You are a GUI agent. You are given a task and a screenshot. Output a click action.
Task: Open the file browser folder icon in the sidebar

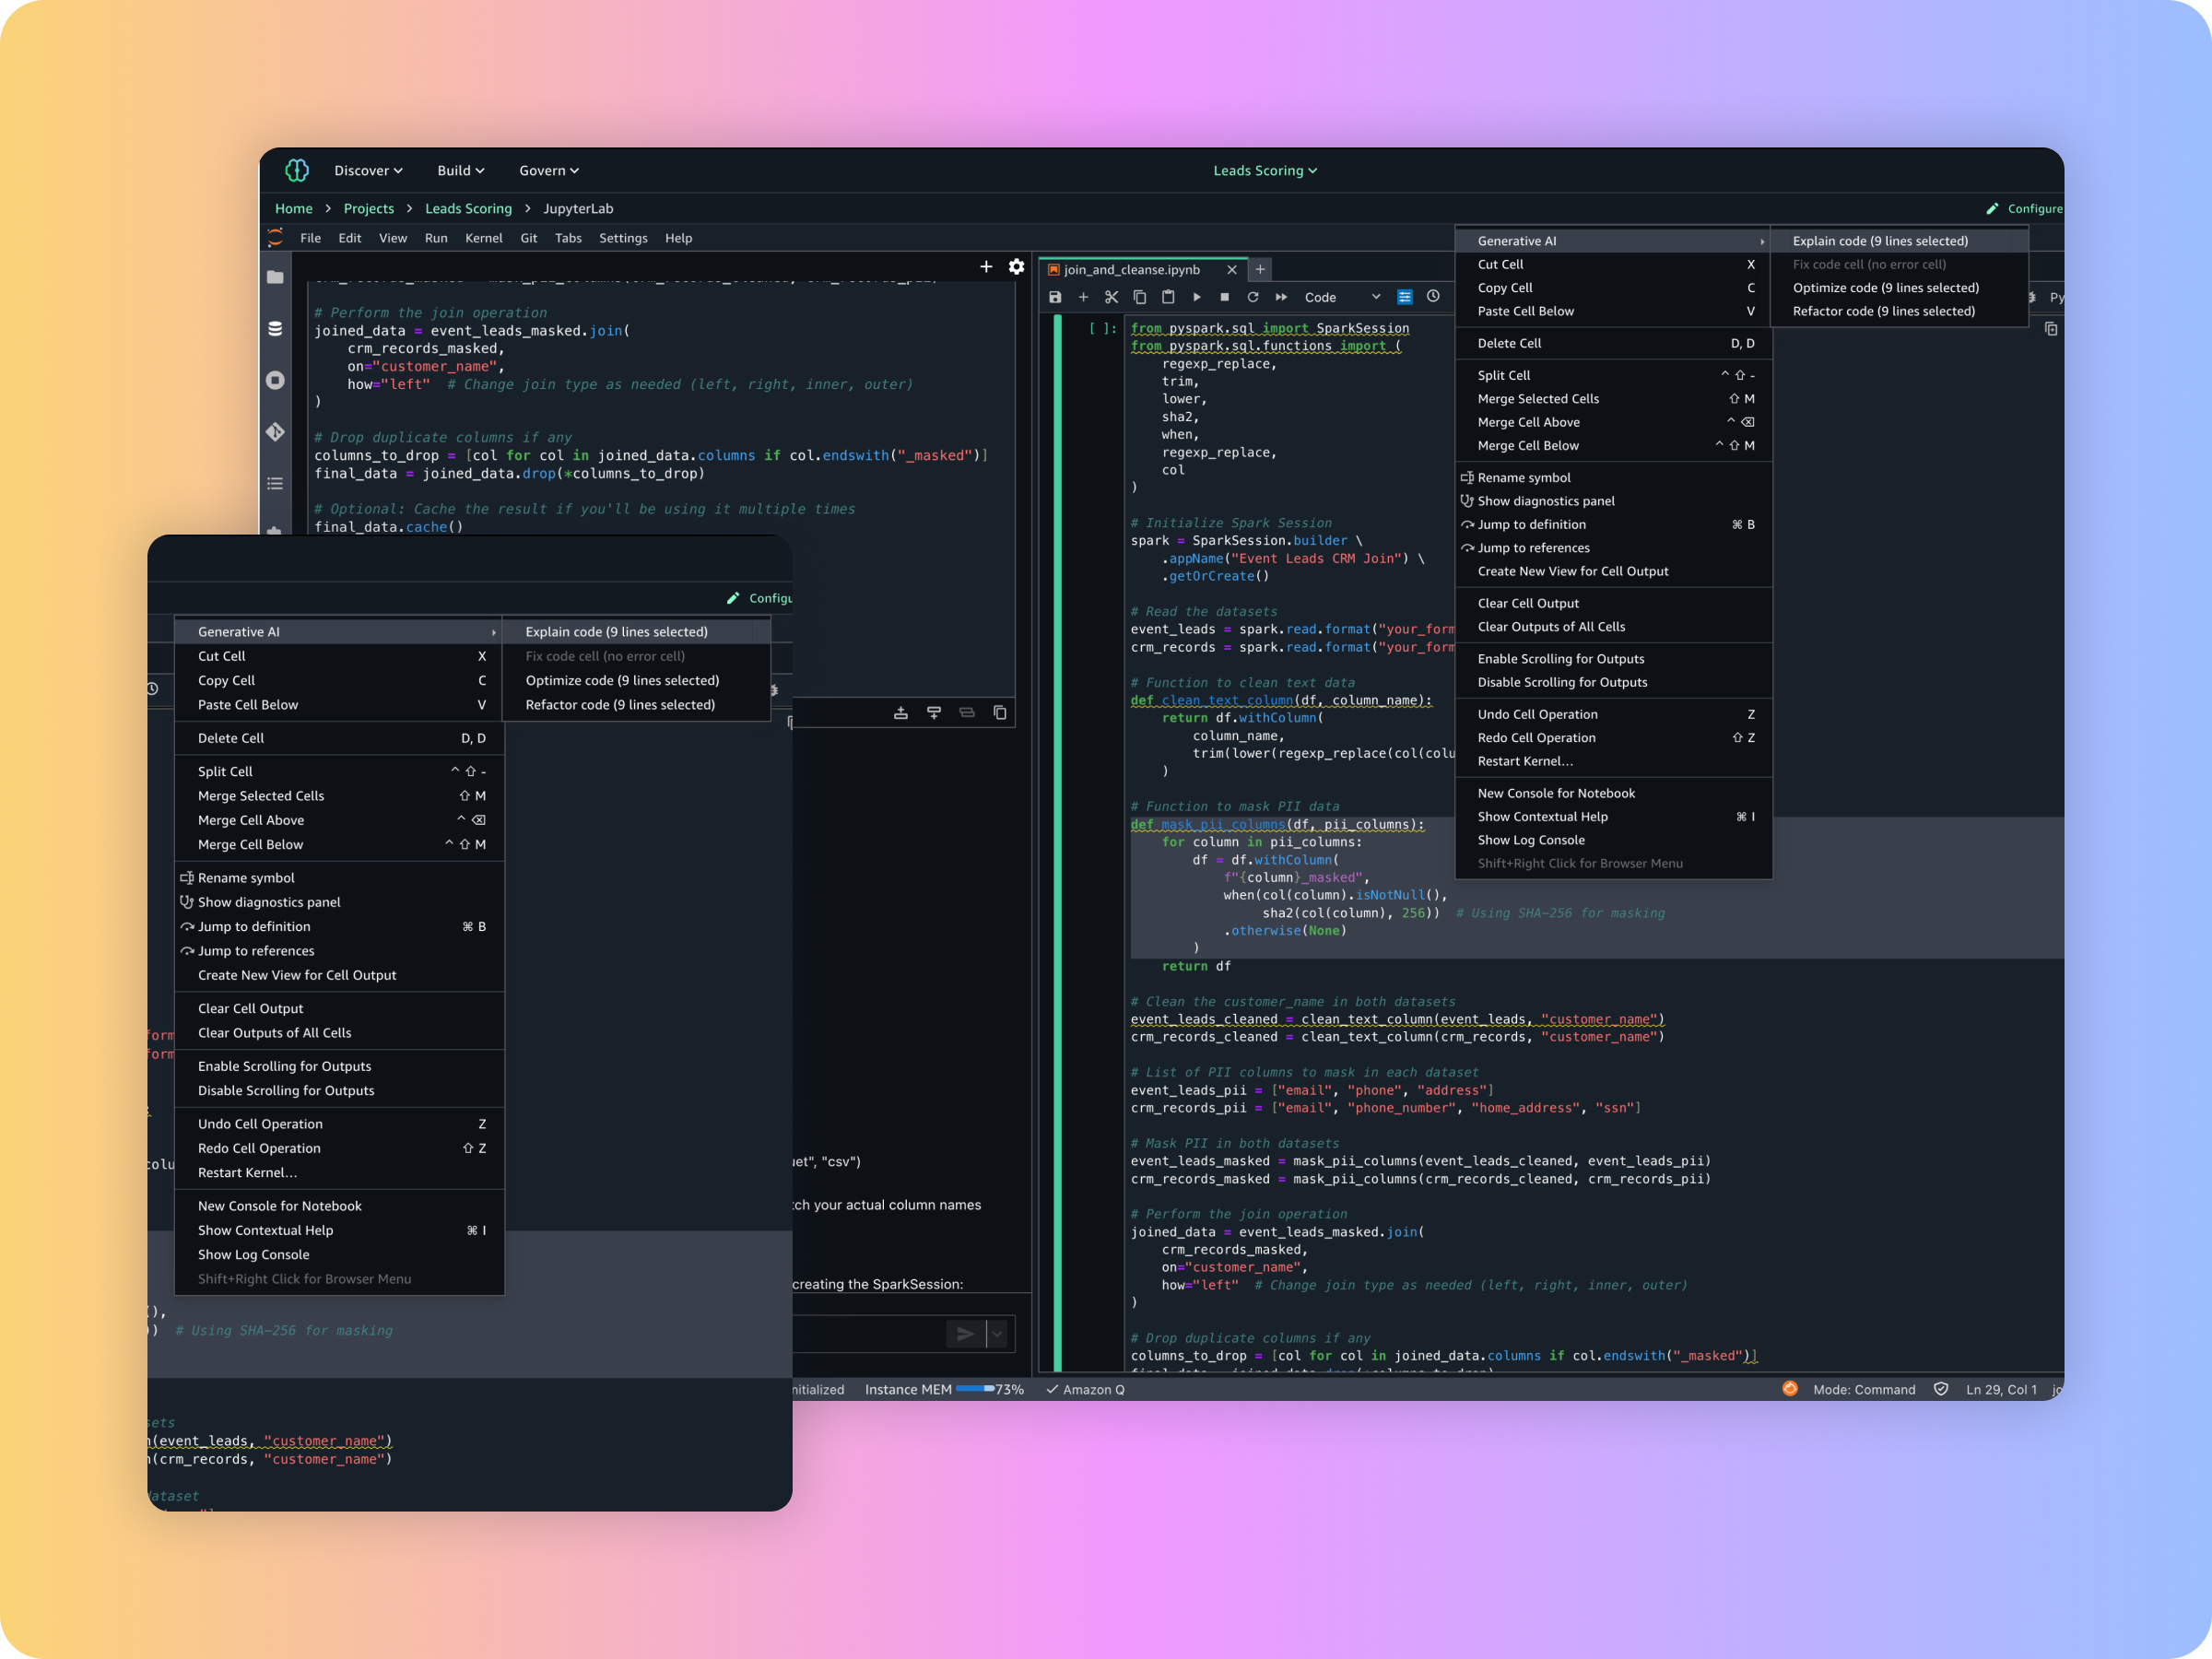[x=275, y=277]
